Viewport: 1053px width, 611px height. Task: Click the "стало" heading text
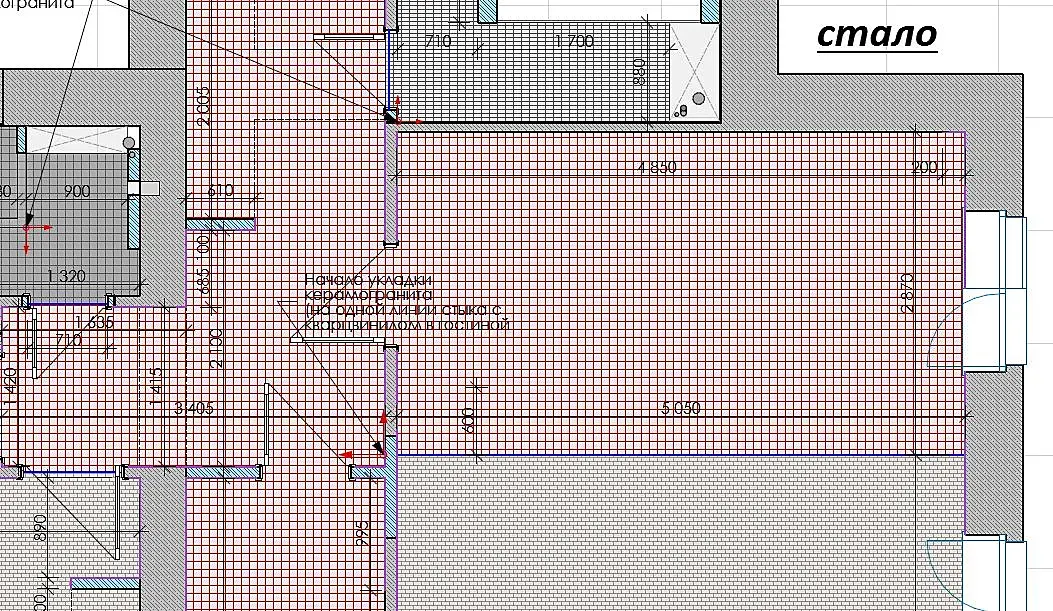(x=876, y=34)
